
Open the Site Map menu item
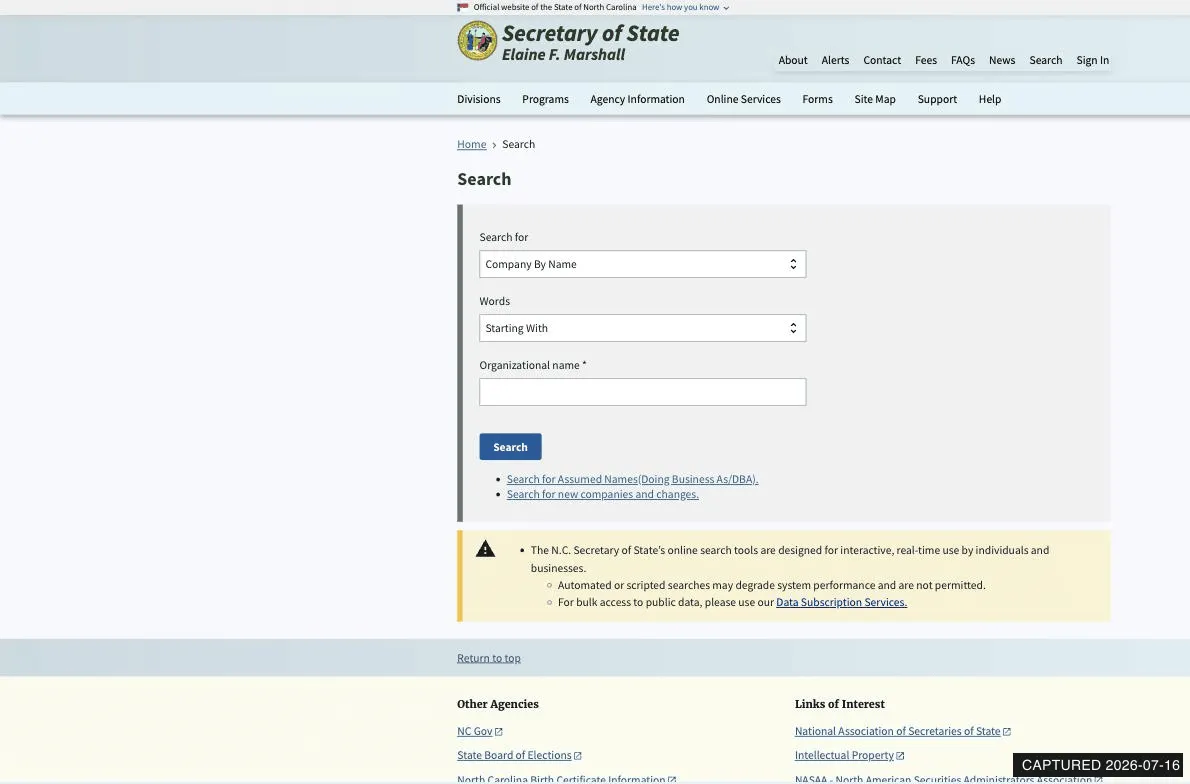click(874, 99)
